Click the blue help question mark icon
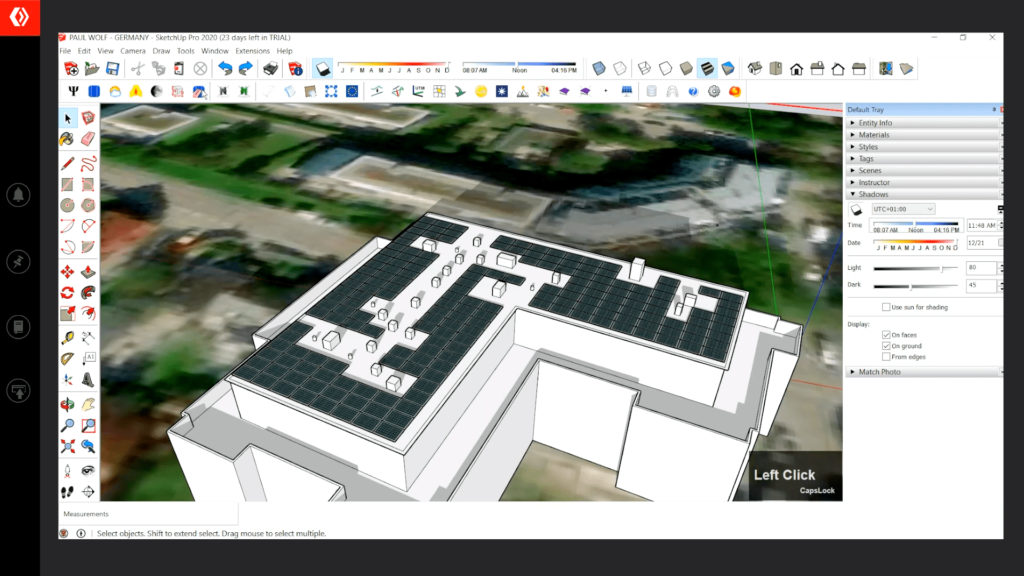1024x576 pixels. (x=693, y=91)
